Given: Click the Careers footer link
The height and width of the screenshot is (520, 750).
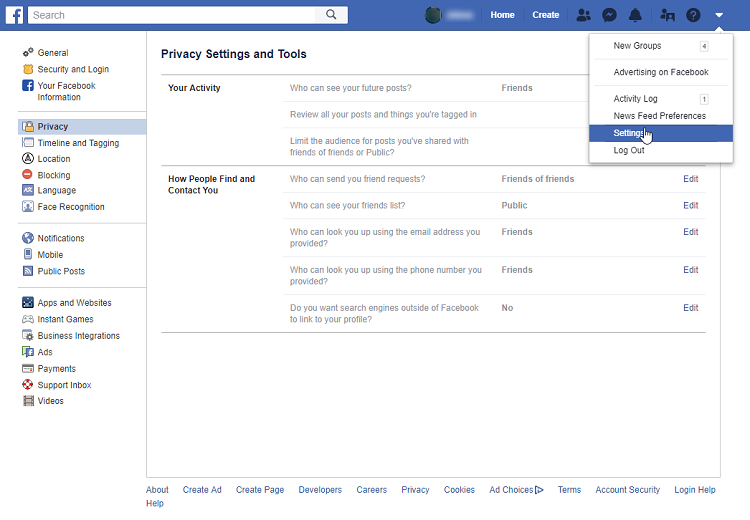Looking at the screenshot, I should coord(372,490).
